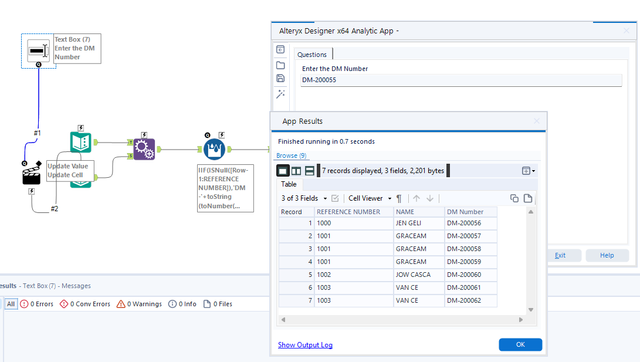Select the teal Input Data book tool

pos(80,142)
